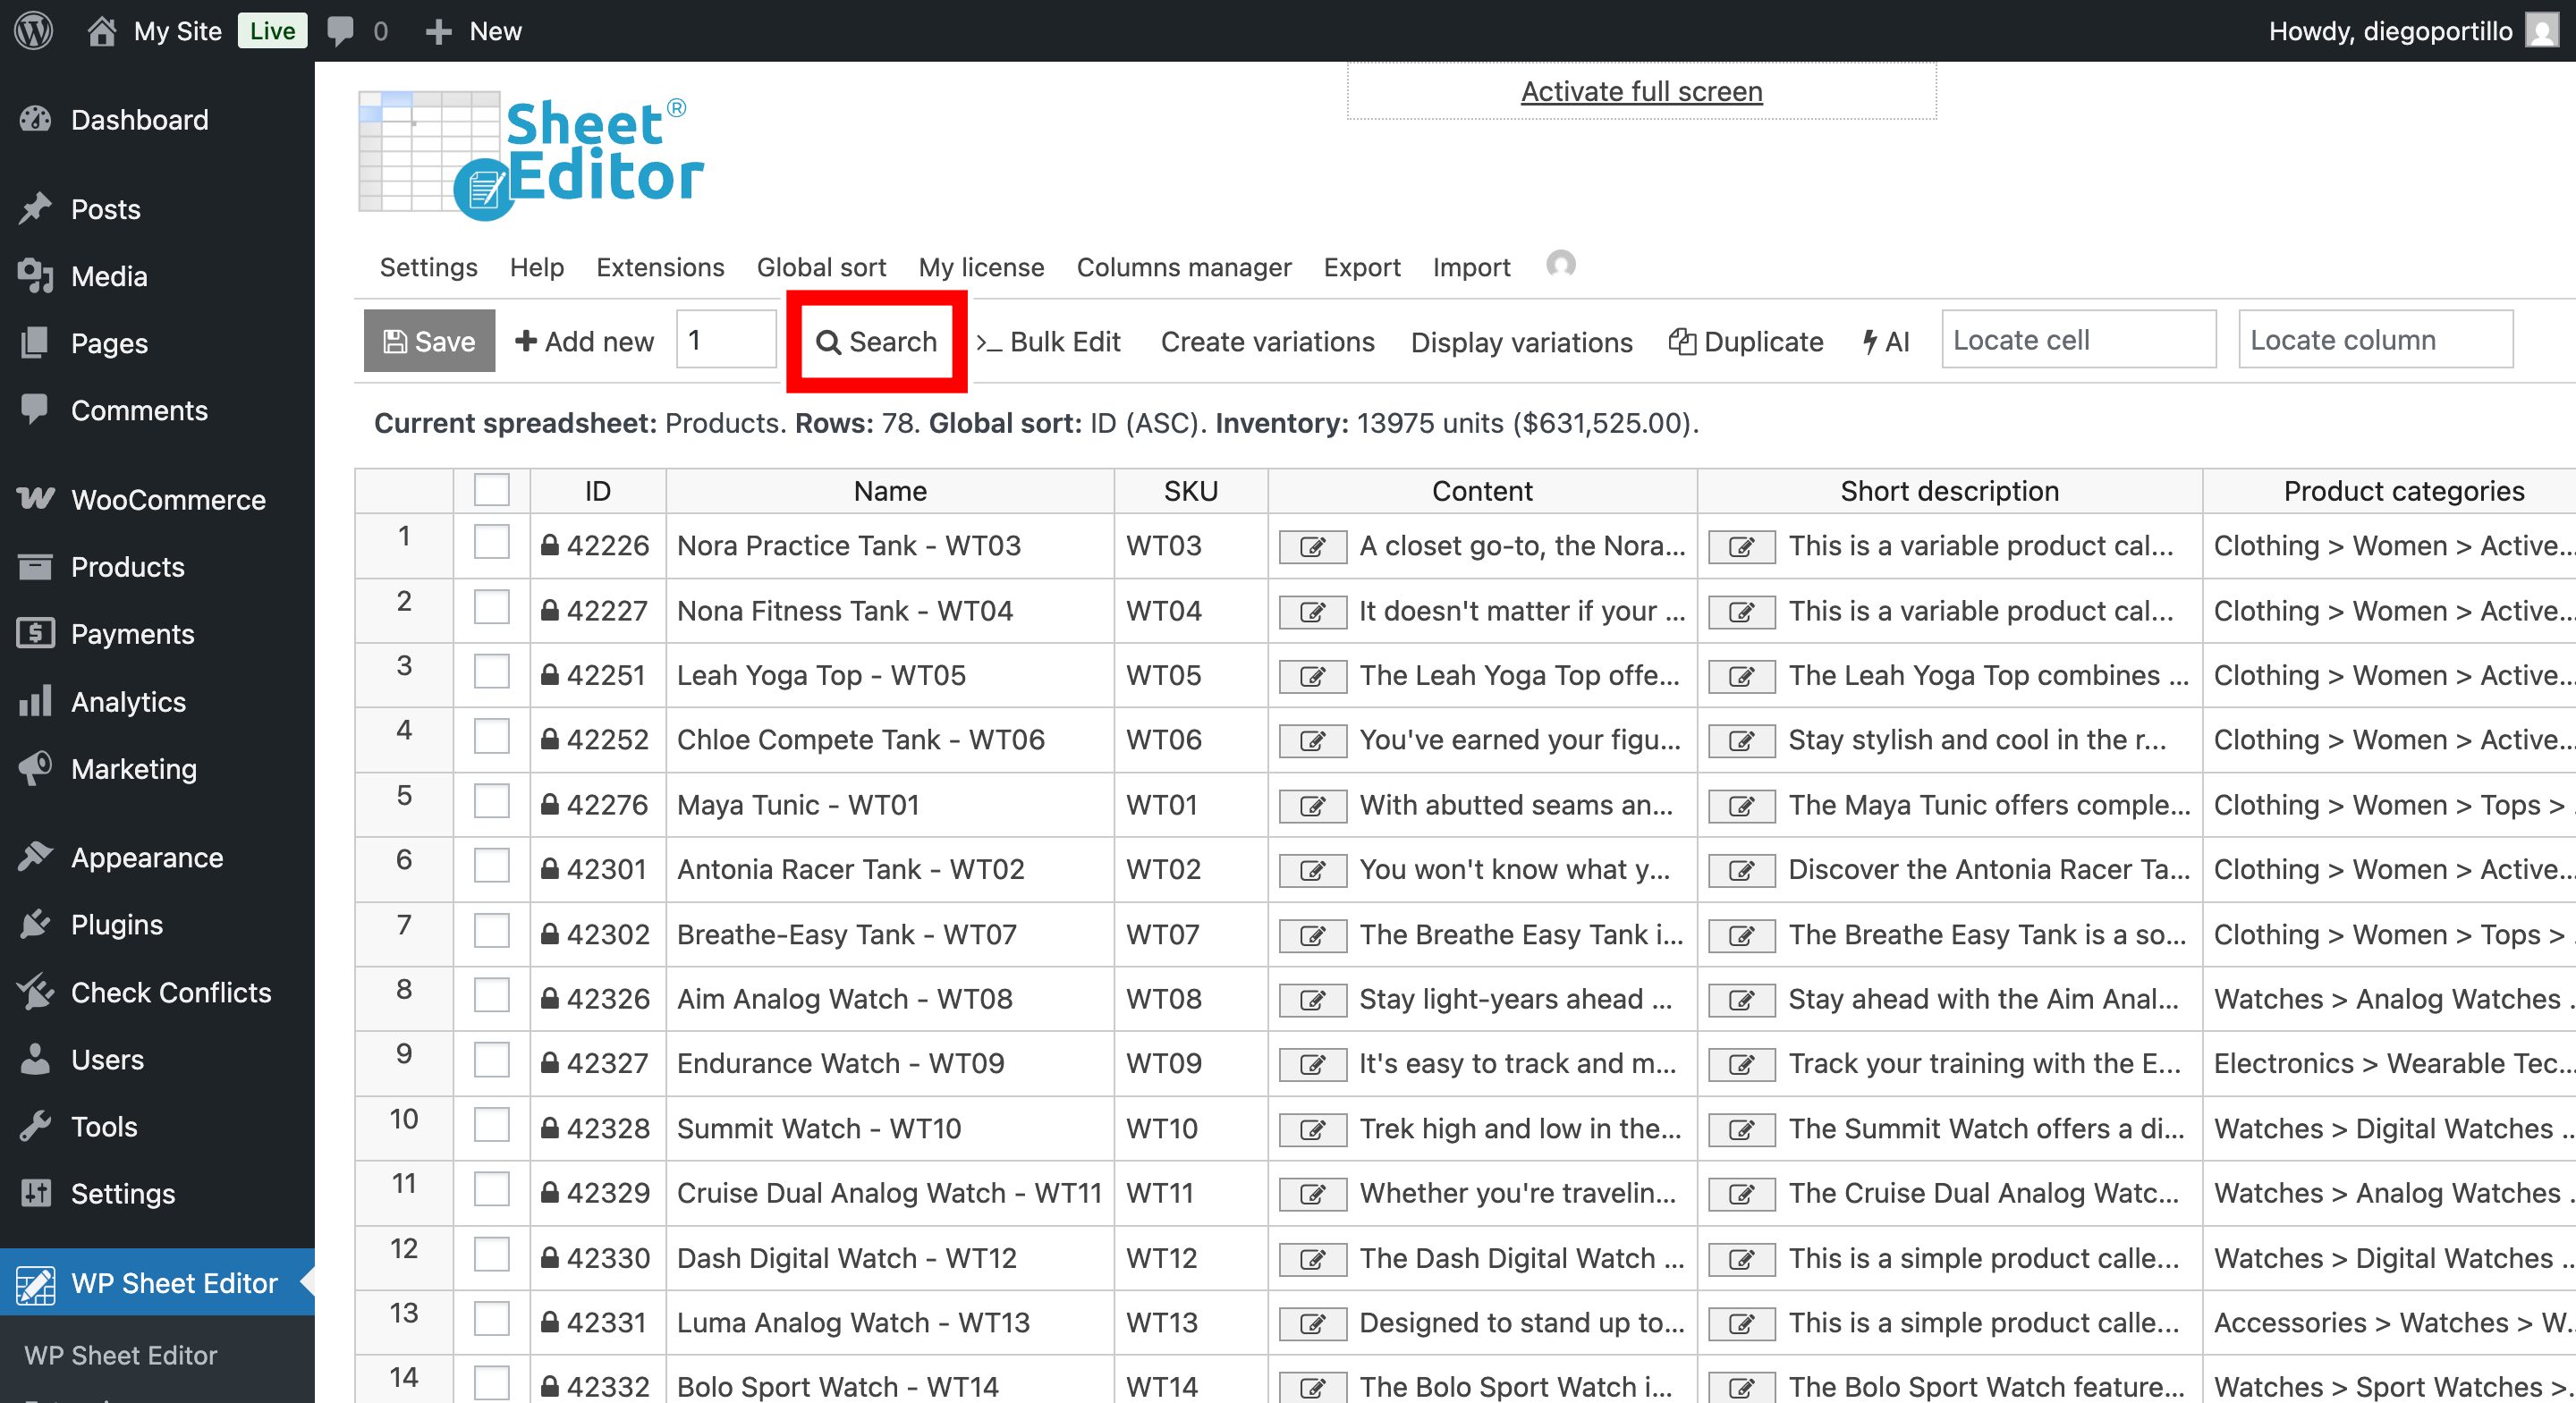Screen dimensions: 2576x1403
Task: Click the WordPress logo in the admin bar
Action: point(32,30)
